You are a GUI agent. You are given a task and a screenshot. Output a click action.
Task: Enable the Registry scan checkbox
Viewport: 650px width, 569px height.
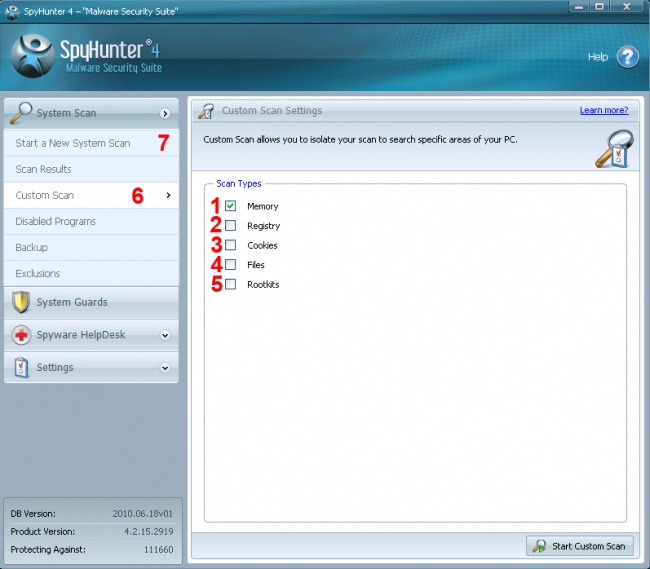tap(231, 226)
